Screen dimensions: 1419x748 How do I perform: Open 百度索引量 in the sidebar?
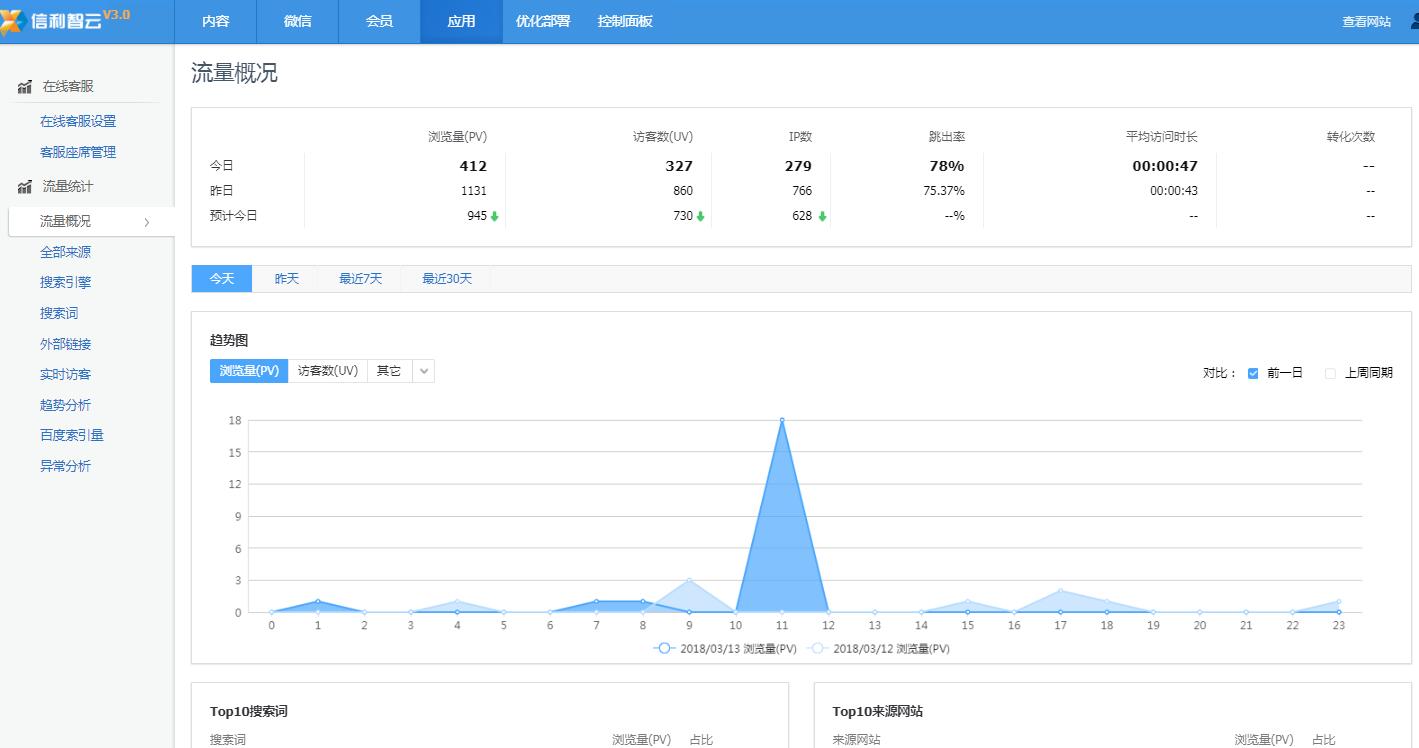pos(70,435)
